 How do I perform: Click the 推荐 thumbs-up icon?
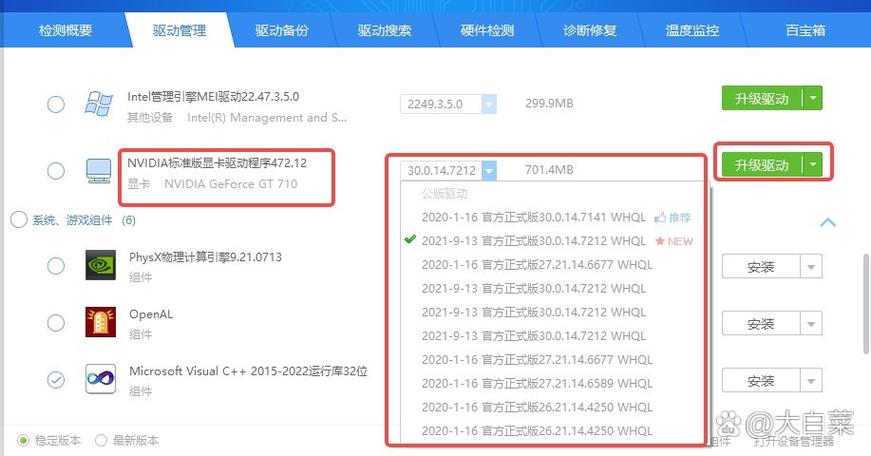(x=659, y=217)
